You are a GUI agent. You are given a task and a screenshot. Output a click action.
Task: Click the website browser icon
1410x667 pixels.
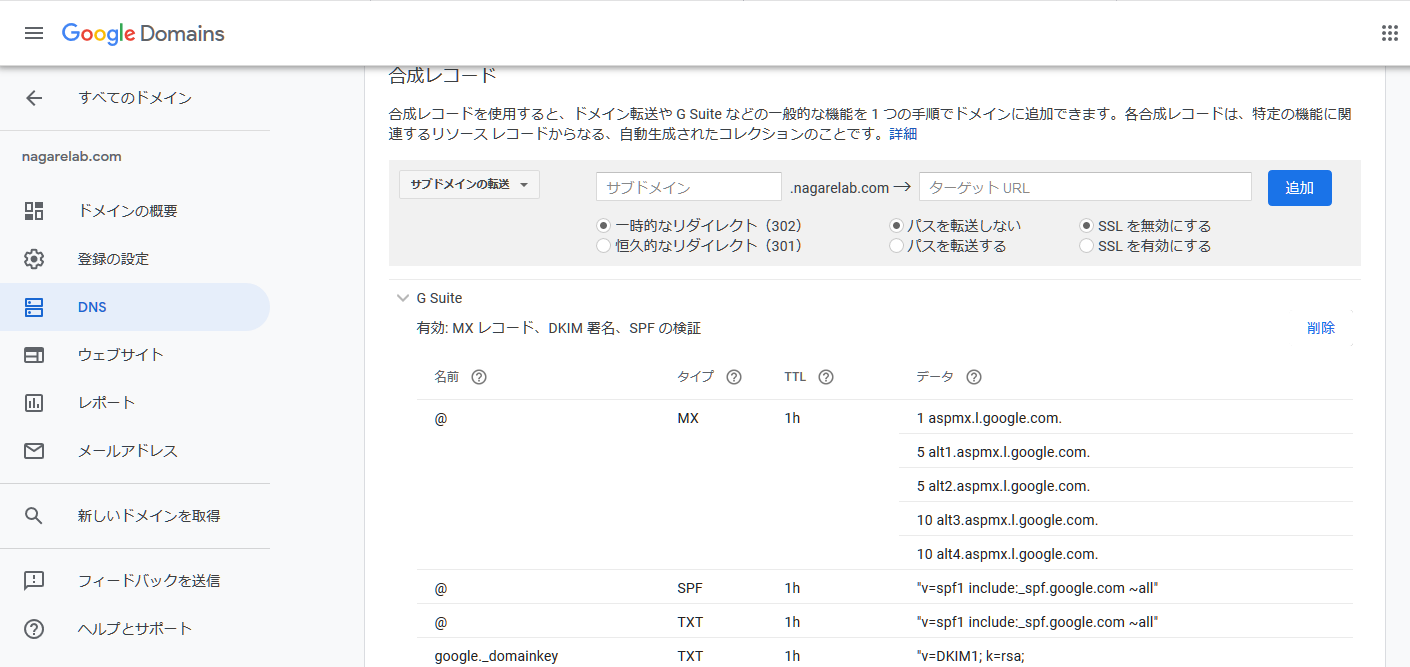tap(34, 355)
